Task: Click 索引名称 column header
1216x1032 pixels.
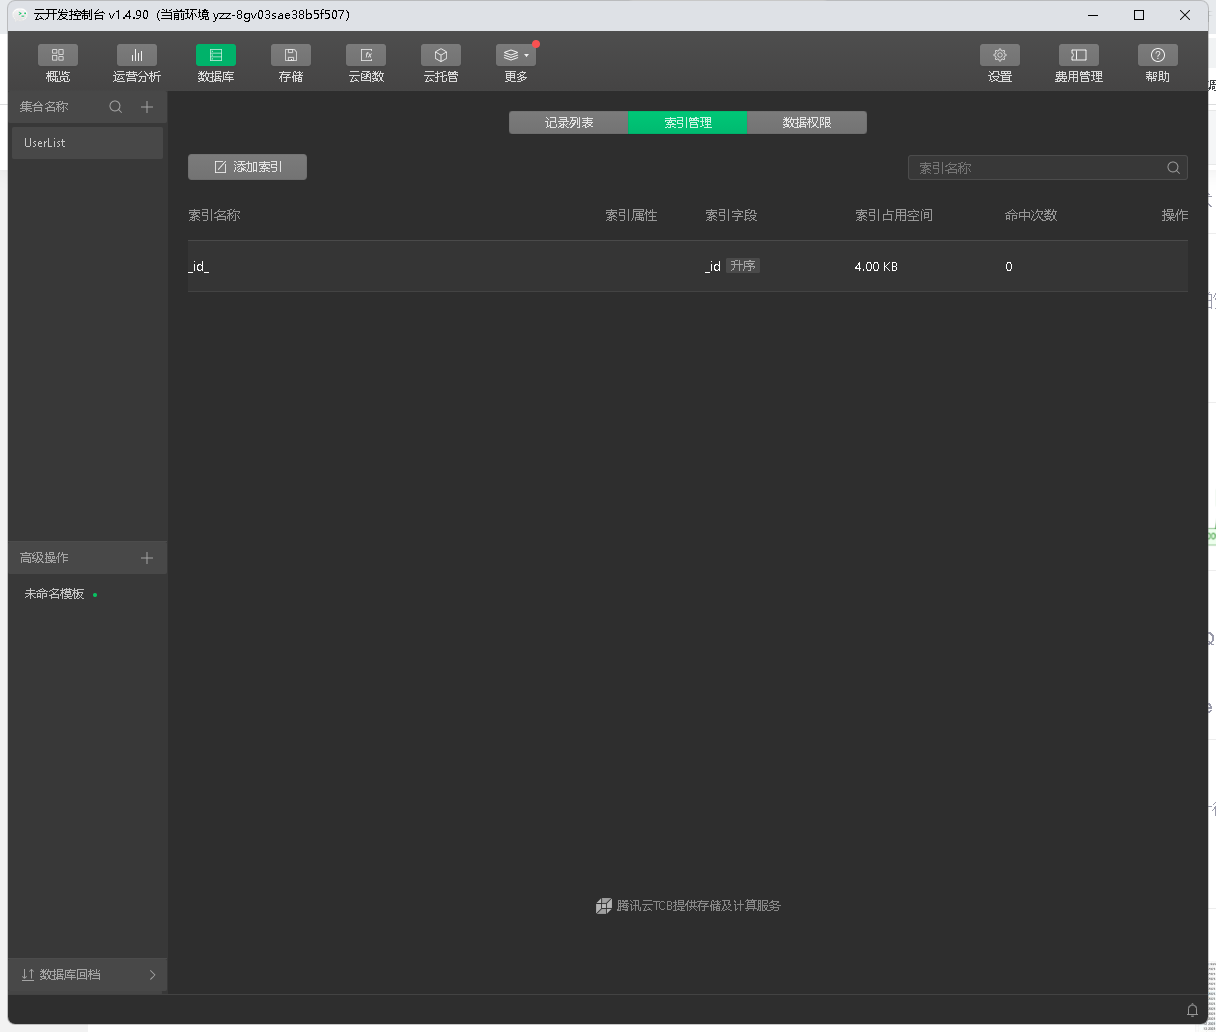Action: [x=214, y=215]
